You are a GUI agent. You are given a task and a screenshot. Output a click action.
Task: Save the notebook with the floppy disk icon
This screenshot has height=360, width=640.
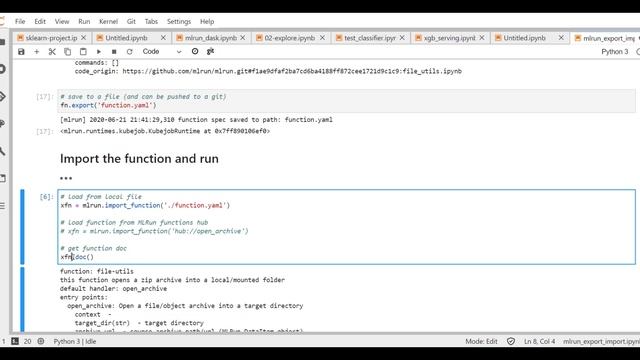pyautogui.click(x=21, y=51)
